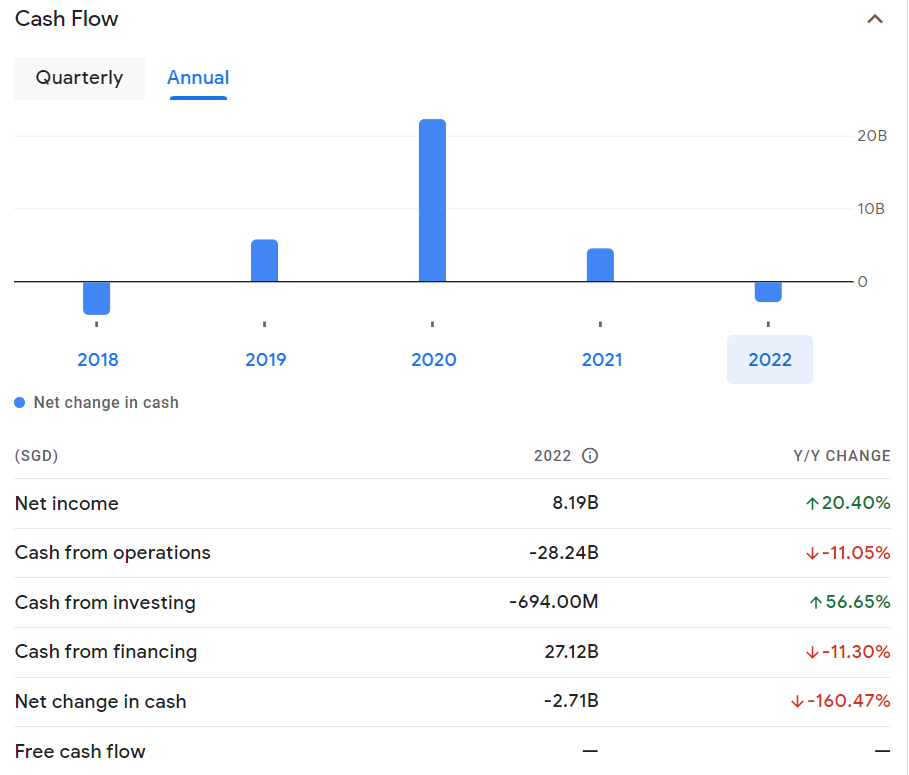
Task: Select the 2021 year label
Action: 602,359
